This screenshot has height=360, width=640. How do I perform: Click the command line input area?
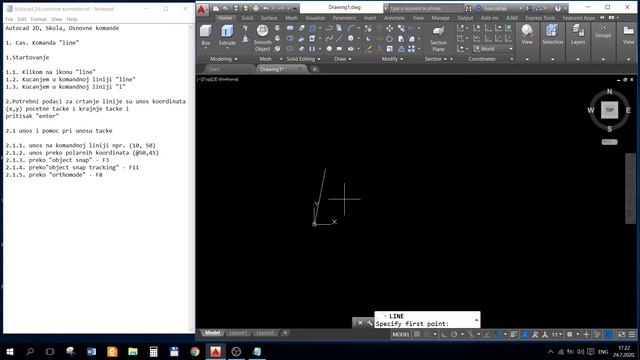pos(424,324)
